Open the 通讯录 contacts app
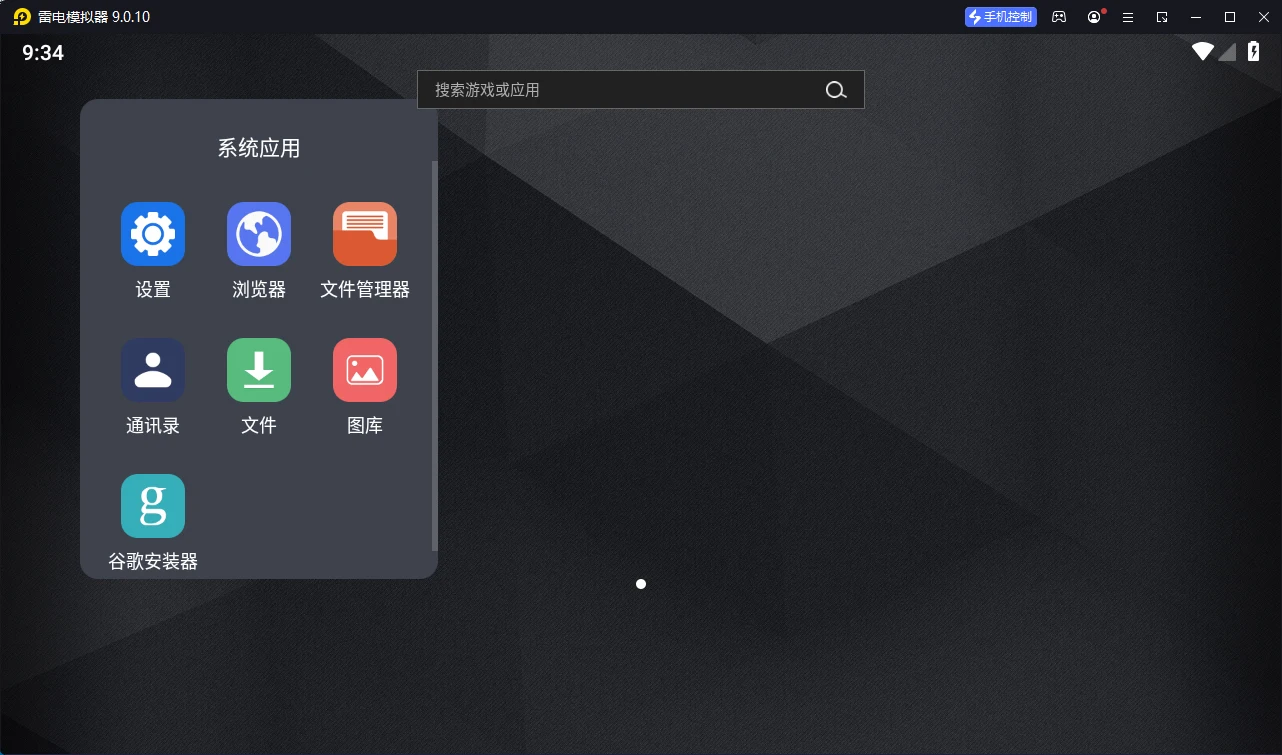This screenshot has width=1282, height=755. (x=152, y=369)
